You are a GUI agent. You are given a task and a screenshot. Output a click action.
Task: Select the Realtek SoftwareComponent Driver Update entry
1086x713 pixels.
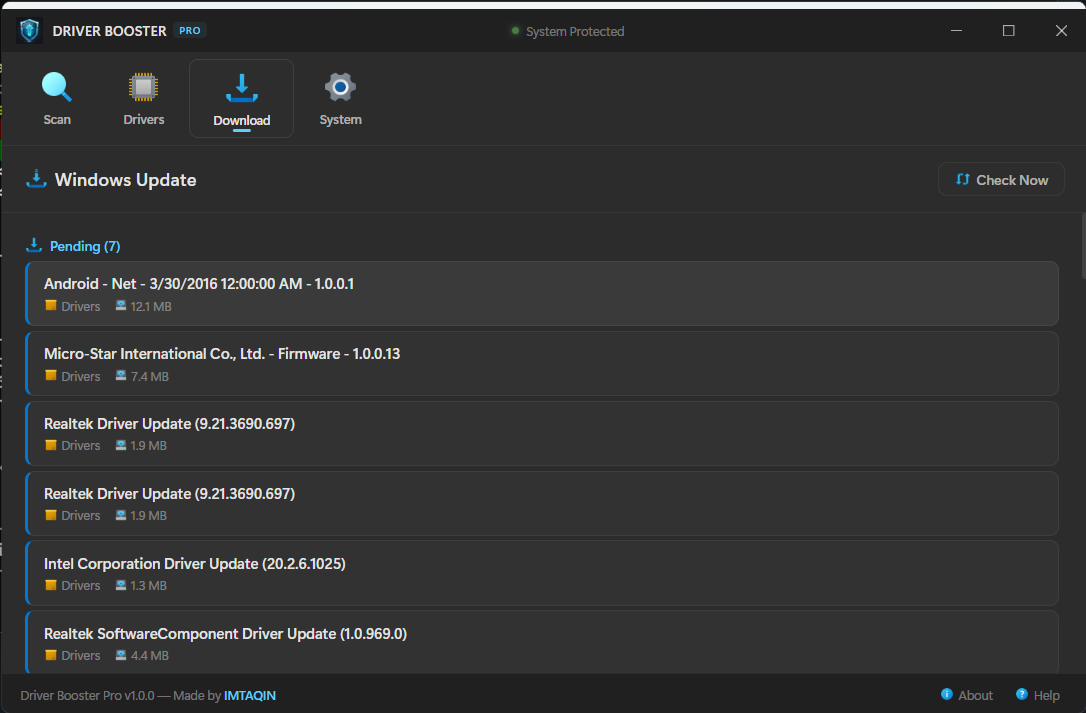coord(542,642)
